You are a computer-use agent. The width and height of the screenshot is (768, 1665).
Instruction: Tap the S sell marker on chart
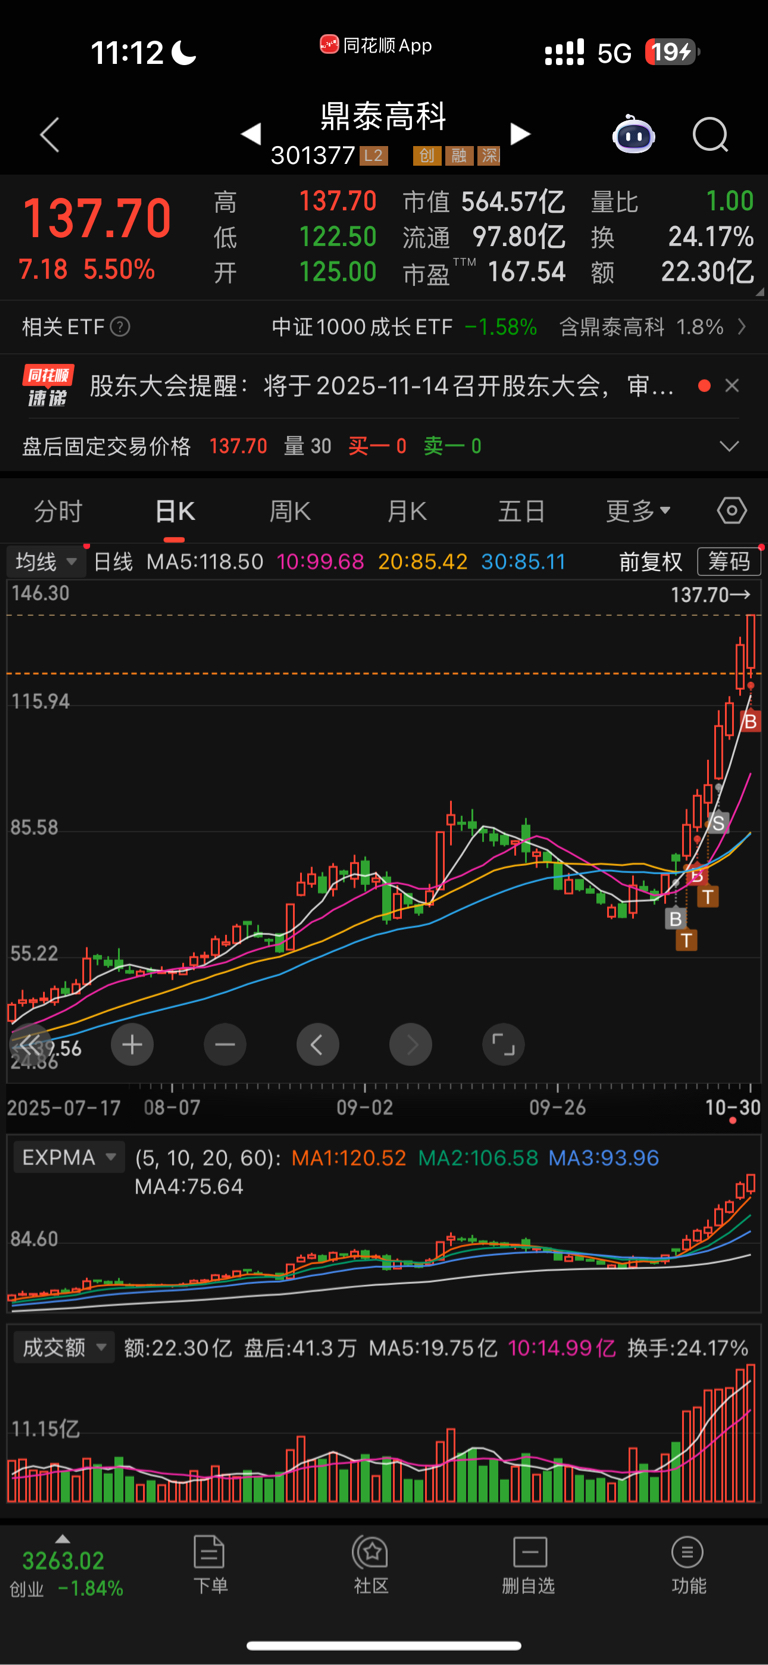click(x=718, y=823)
